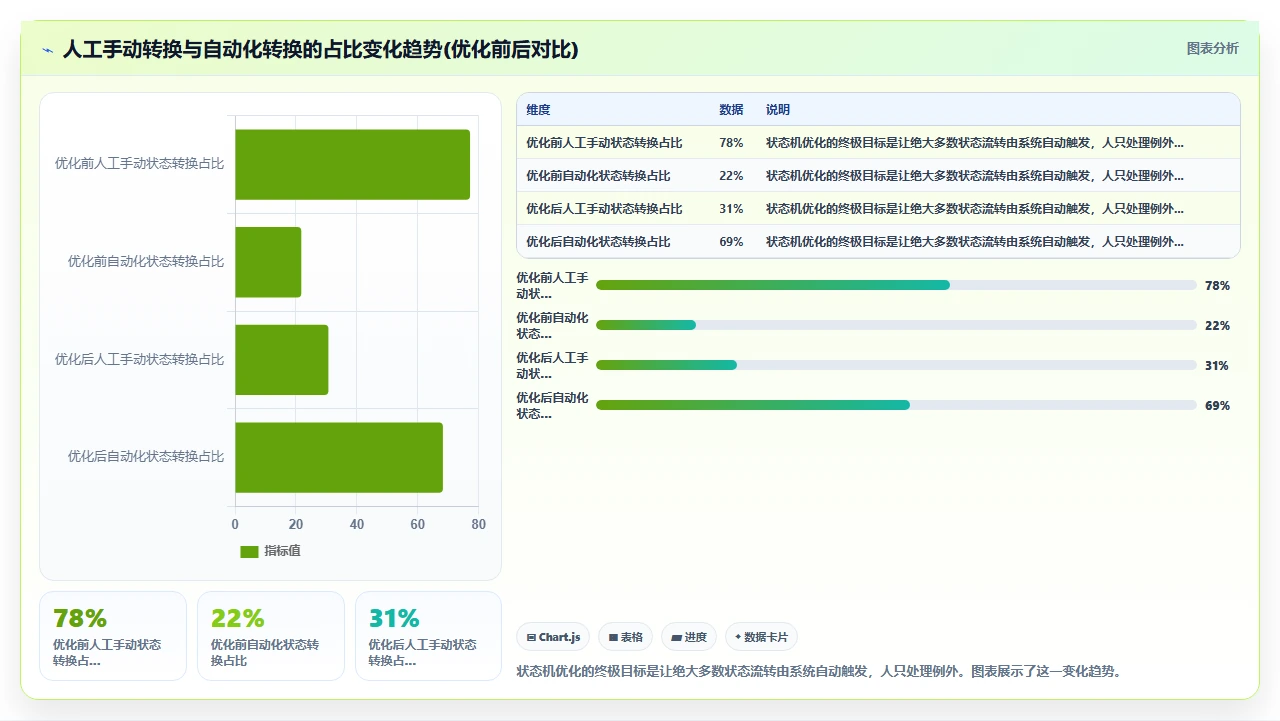
Task: Select table row 优化后人工手动状态转换占比
Action: (878, 209)
